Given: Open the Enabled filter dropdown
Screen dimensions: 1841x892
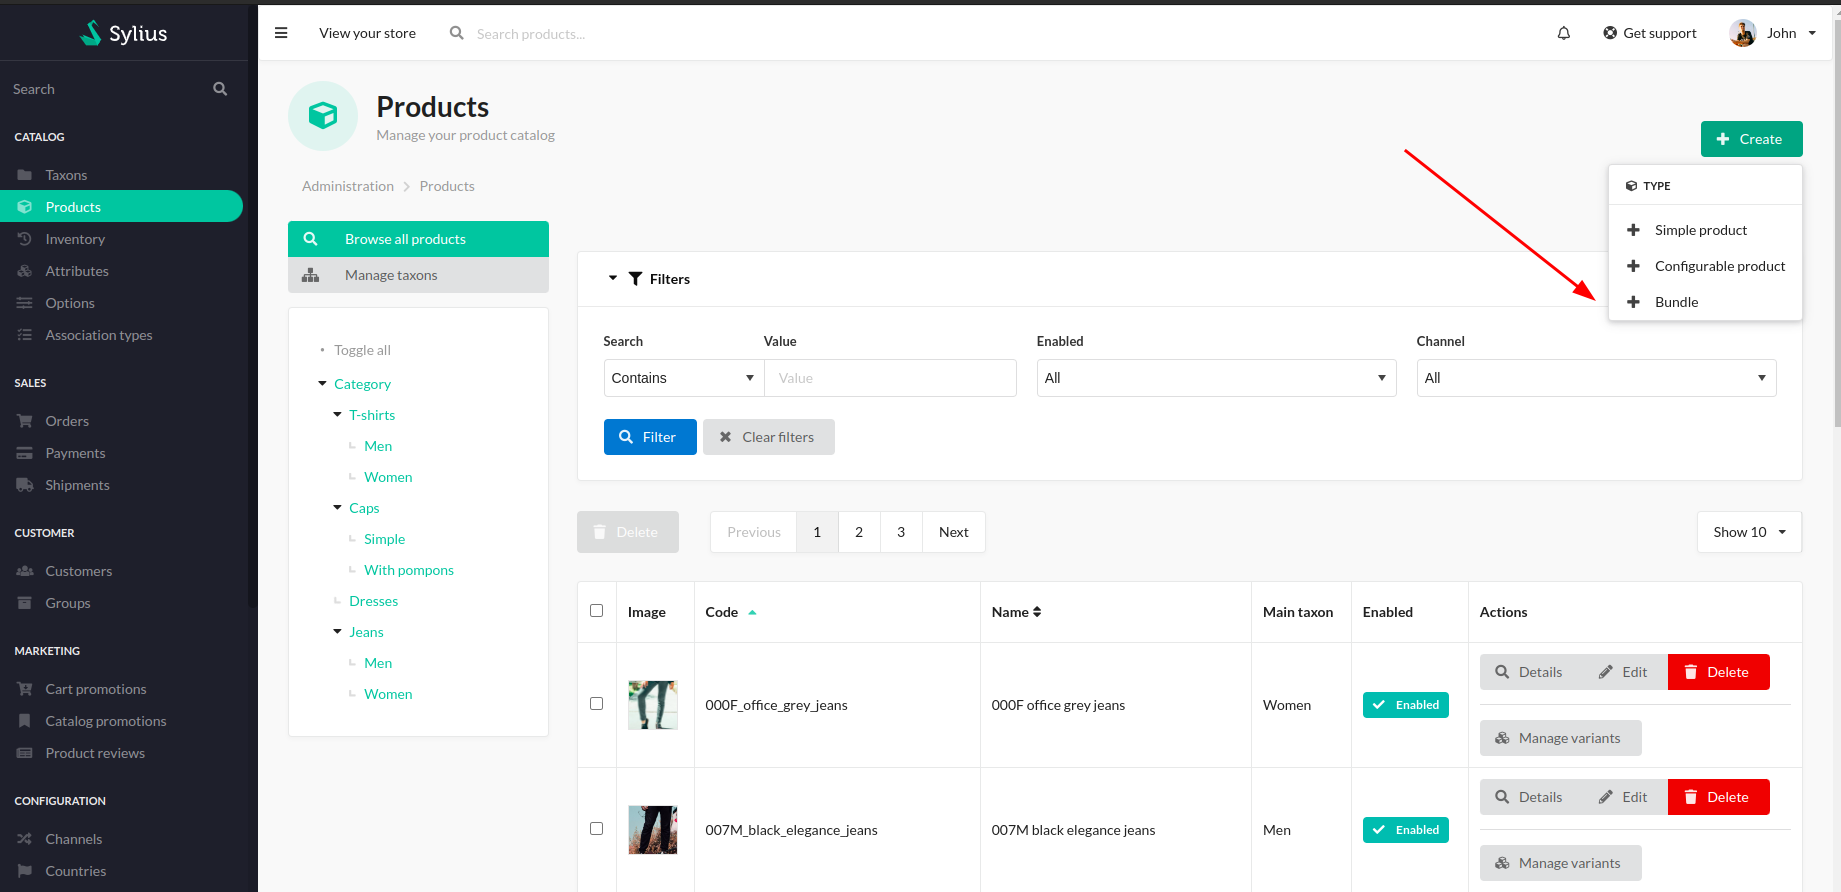Looking at the screenshot, I should 1216,378.
